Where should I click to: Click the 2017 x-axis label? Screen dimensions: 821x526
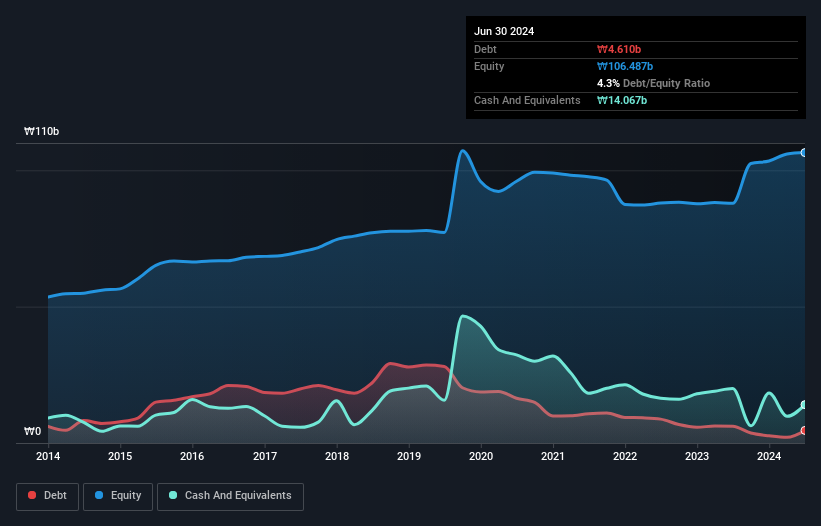pyautogui.click(x=265, y=456)
